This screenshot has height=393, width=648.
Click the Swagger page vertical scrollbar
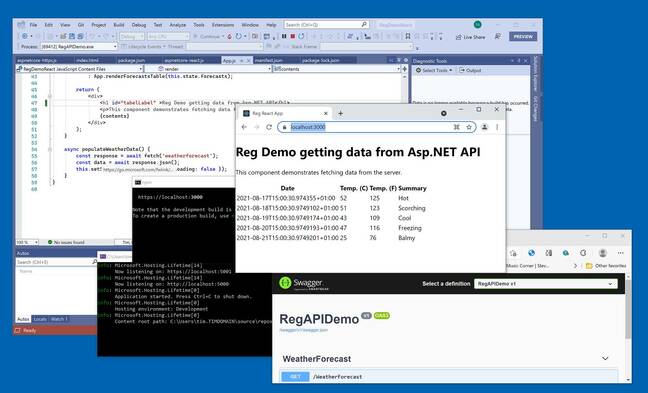coord(628,310)
